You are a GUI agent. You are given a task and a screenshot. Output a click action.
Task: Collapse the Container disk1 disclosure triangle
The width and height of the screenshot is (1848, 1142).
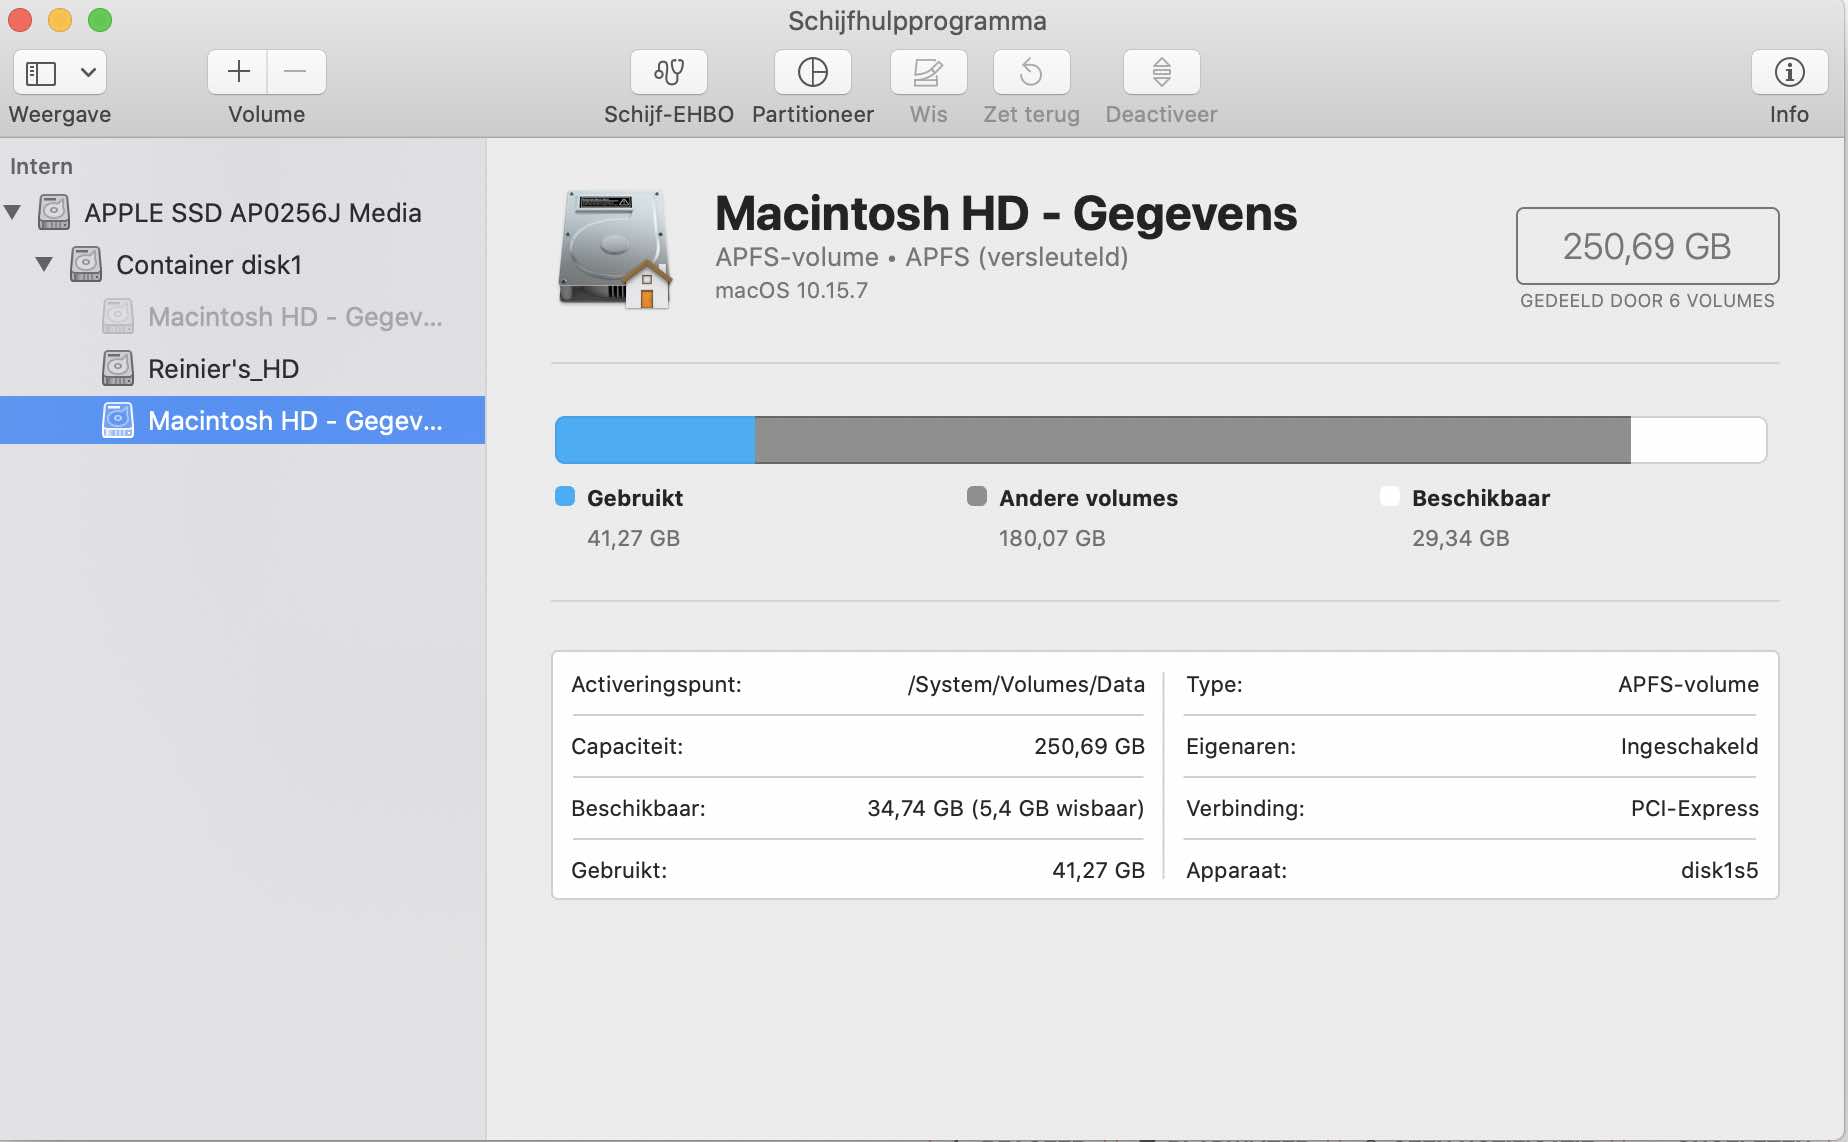point(44,264)
